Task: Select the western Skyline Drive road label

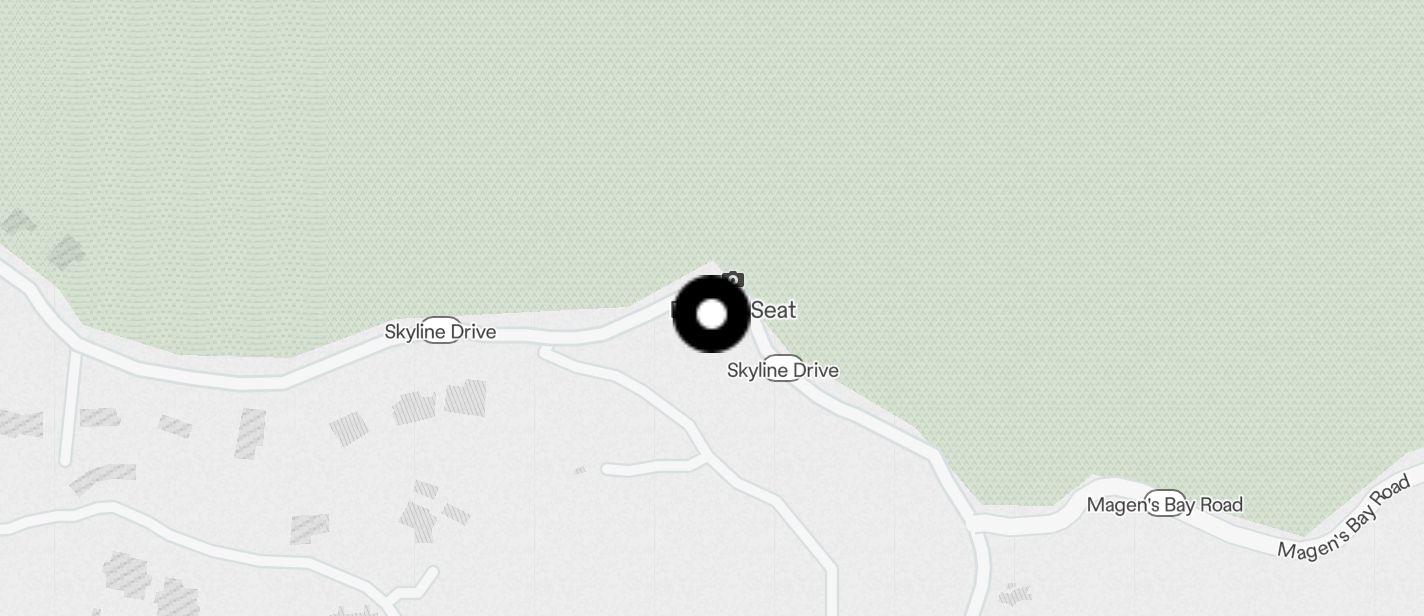Action: coord(440,331)
